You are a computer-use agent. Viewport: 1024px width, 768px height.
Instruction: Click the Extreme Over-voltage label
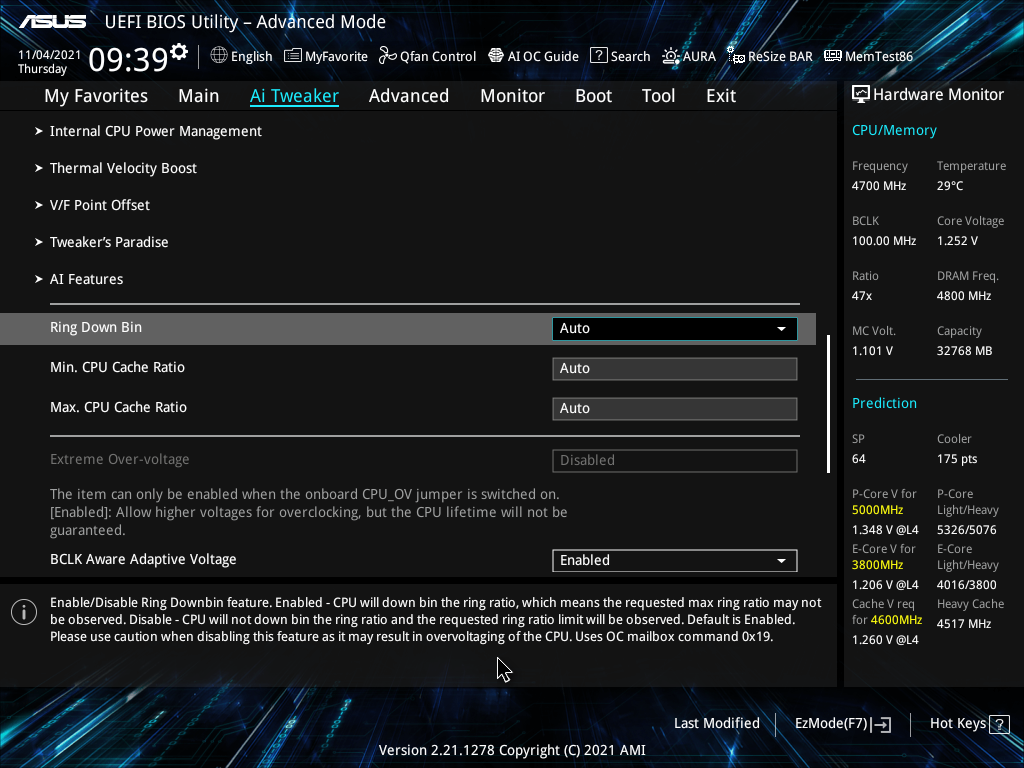coord(120,460)
